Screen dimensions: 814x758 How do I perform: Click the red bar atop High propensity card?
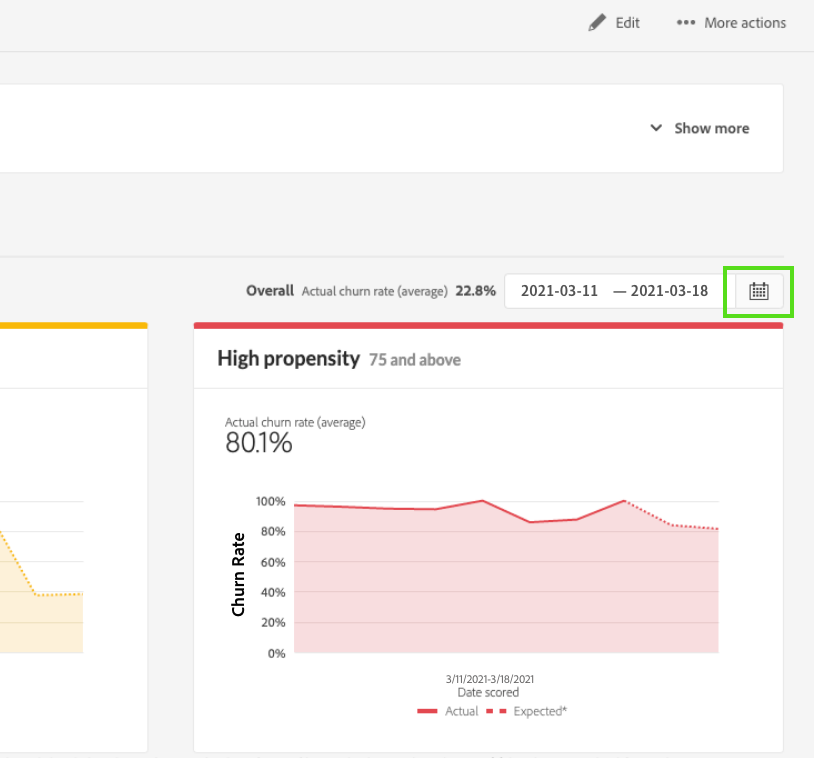click(488, 326)
